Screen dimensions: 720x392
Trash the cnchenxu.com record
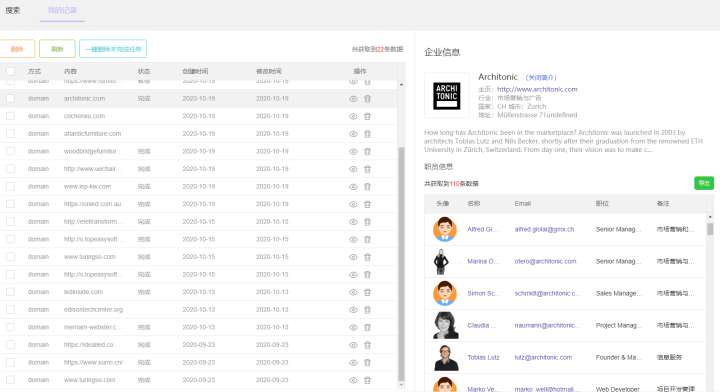(x=367, y=117)
